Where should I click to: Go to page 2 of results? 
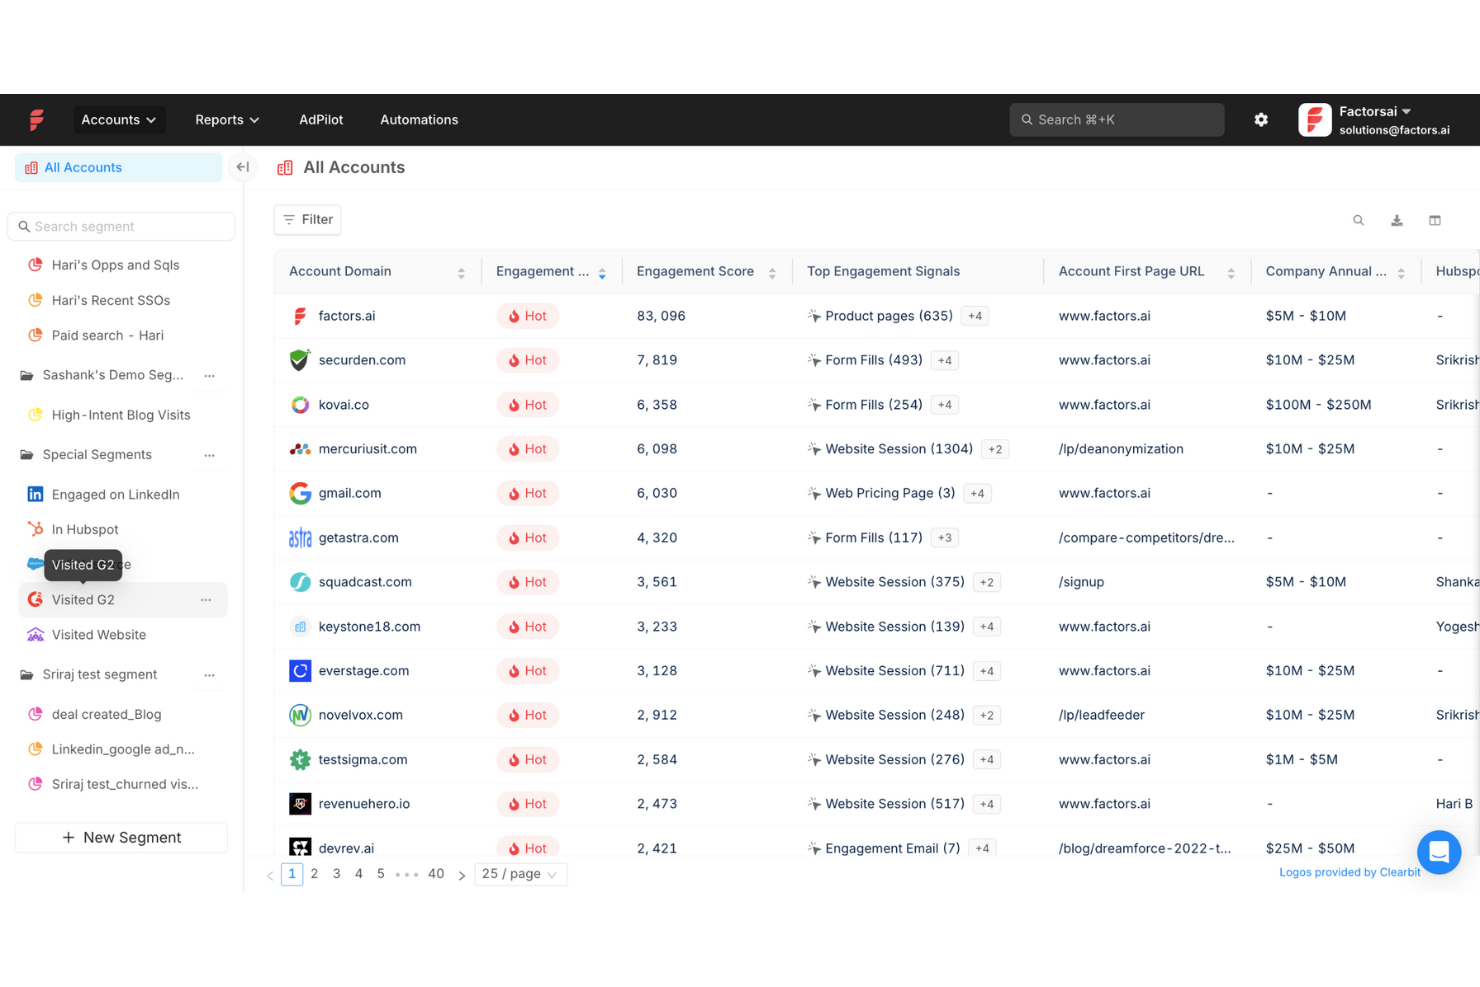314,874
